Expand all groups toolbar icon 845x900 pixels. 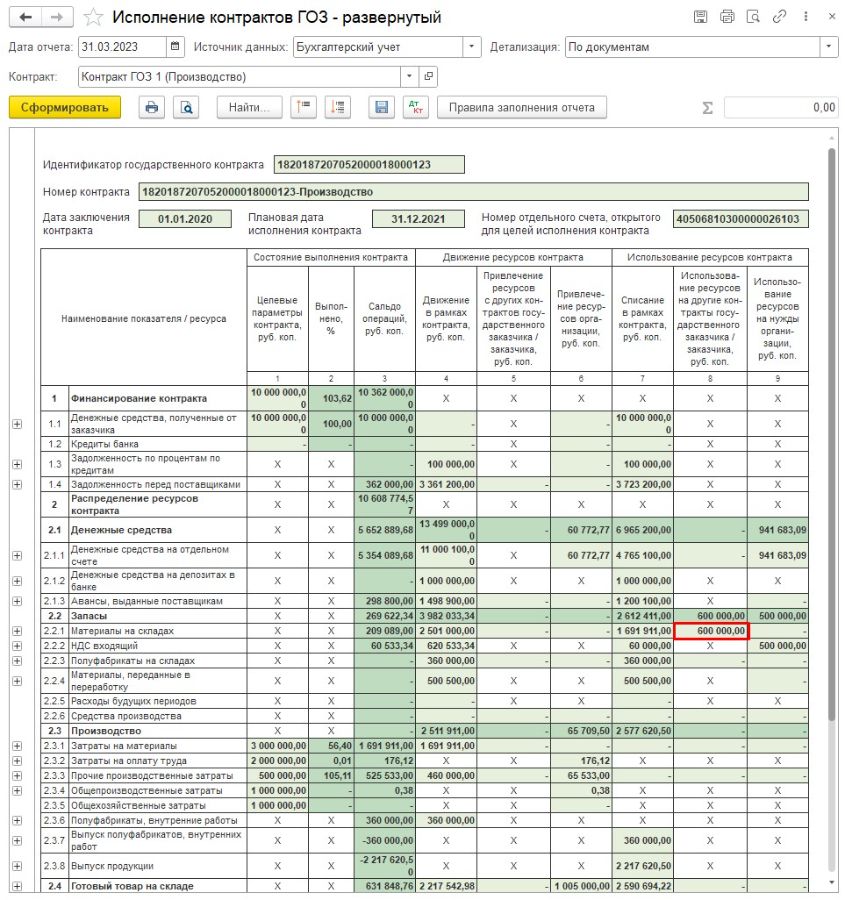pos(338,107)
